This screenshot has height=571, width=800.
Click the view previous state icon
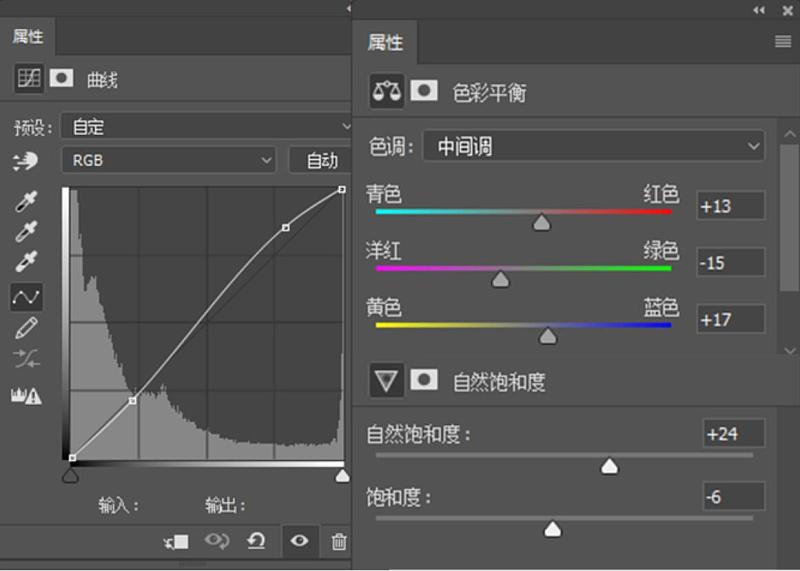click(217, 540)
